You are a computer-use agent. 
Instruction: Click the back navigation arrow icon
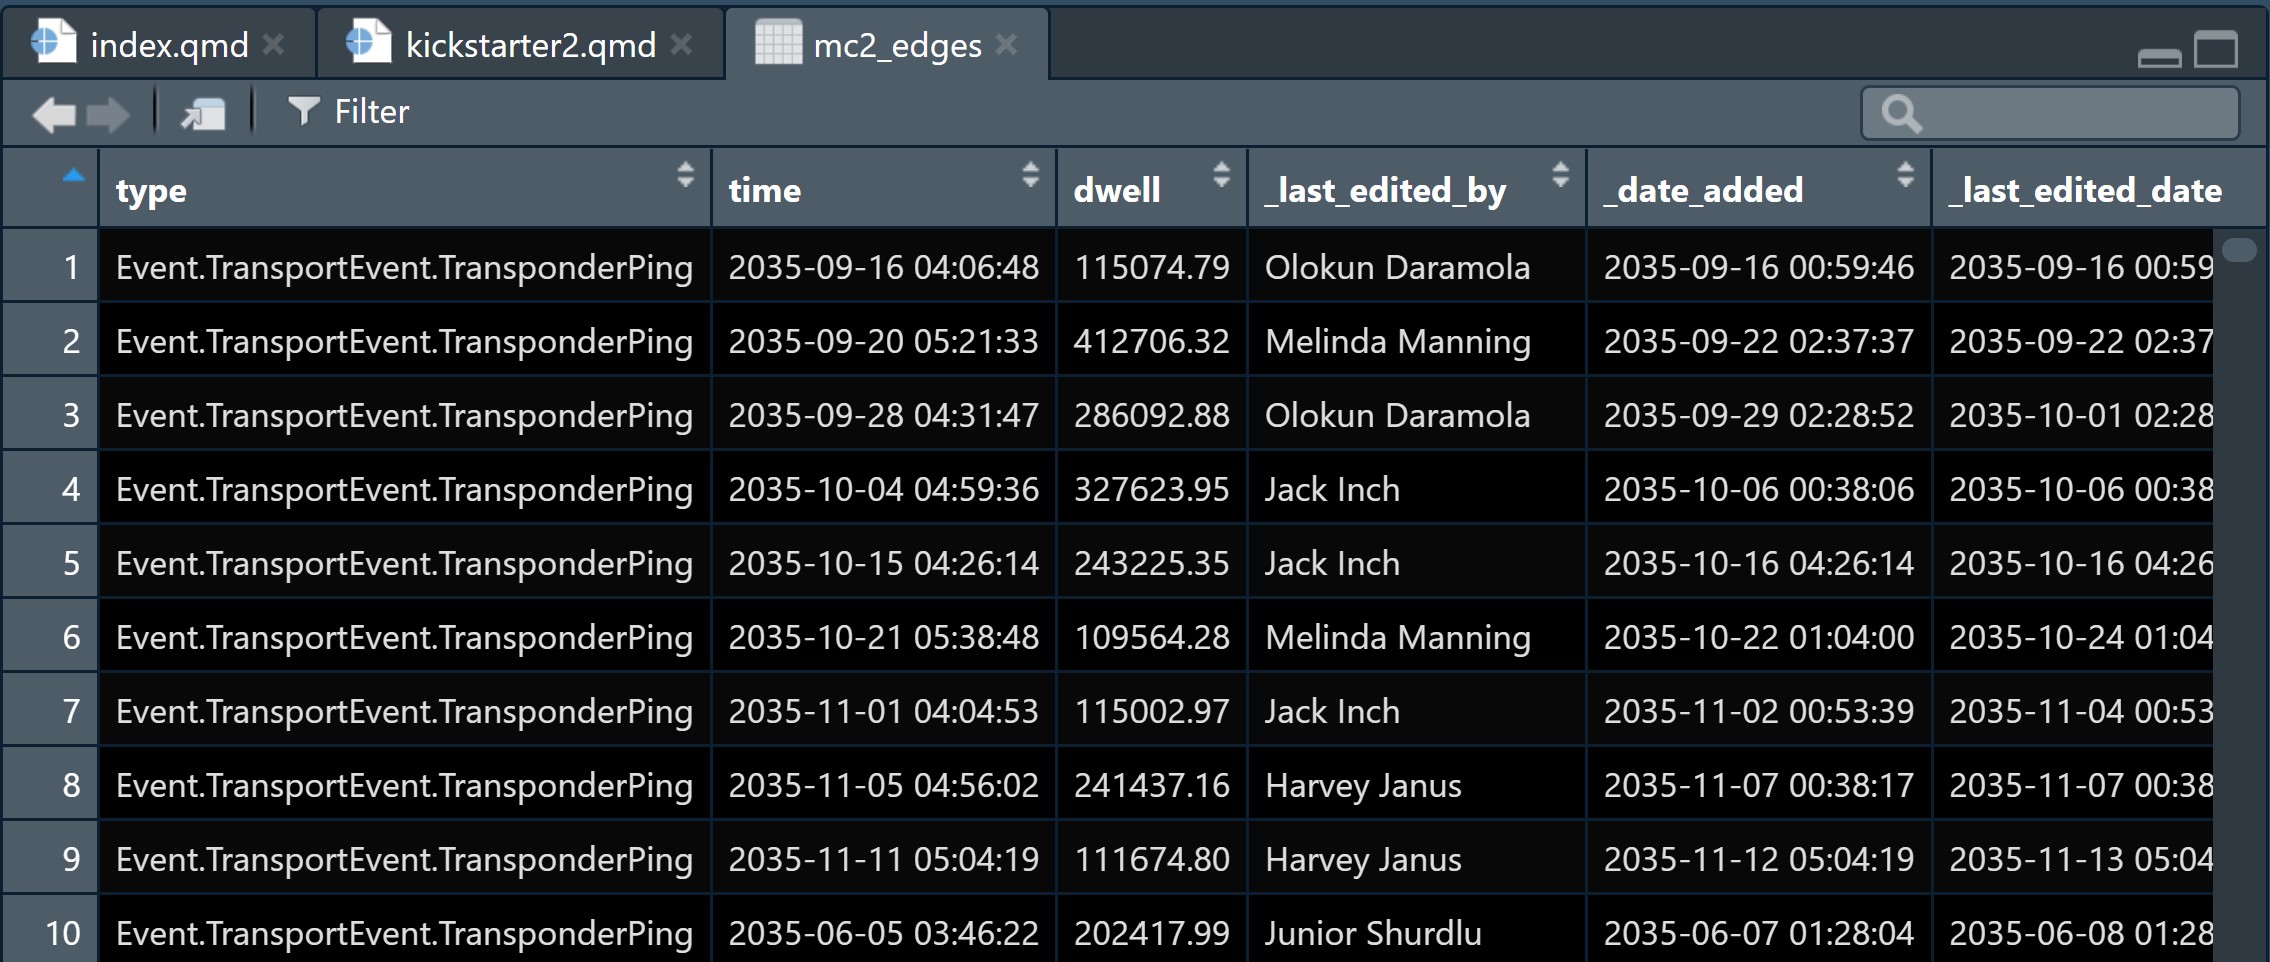(x=54, y=114)
